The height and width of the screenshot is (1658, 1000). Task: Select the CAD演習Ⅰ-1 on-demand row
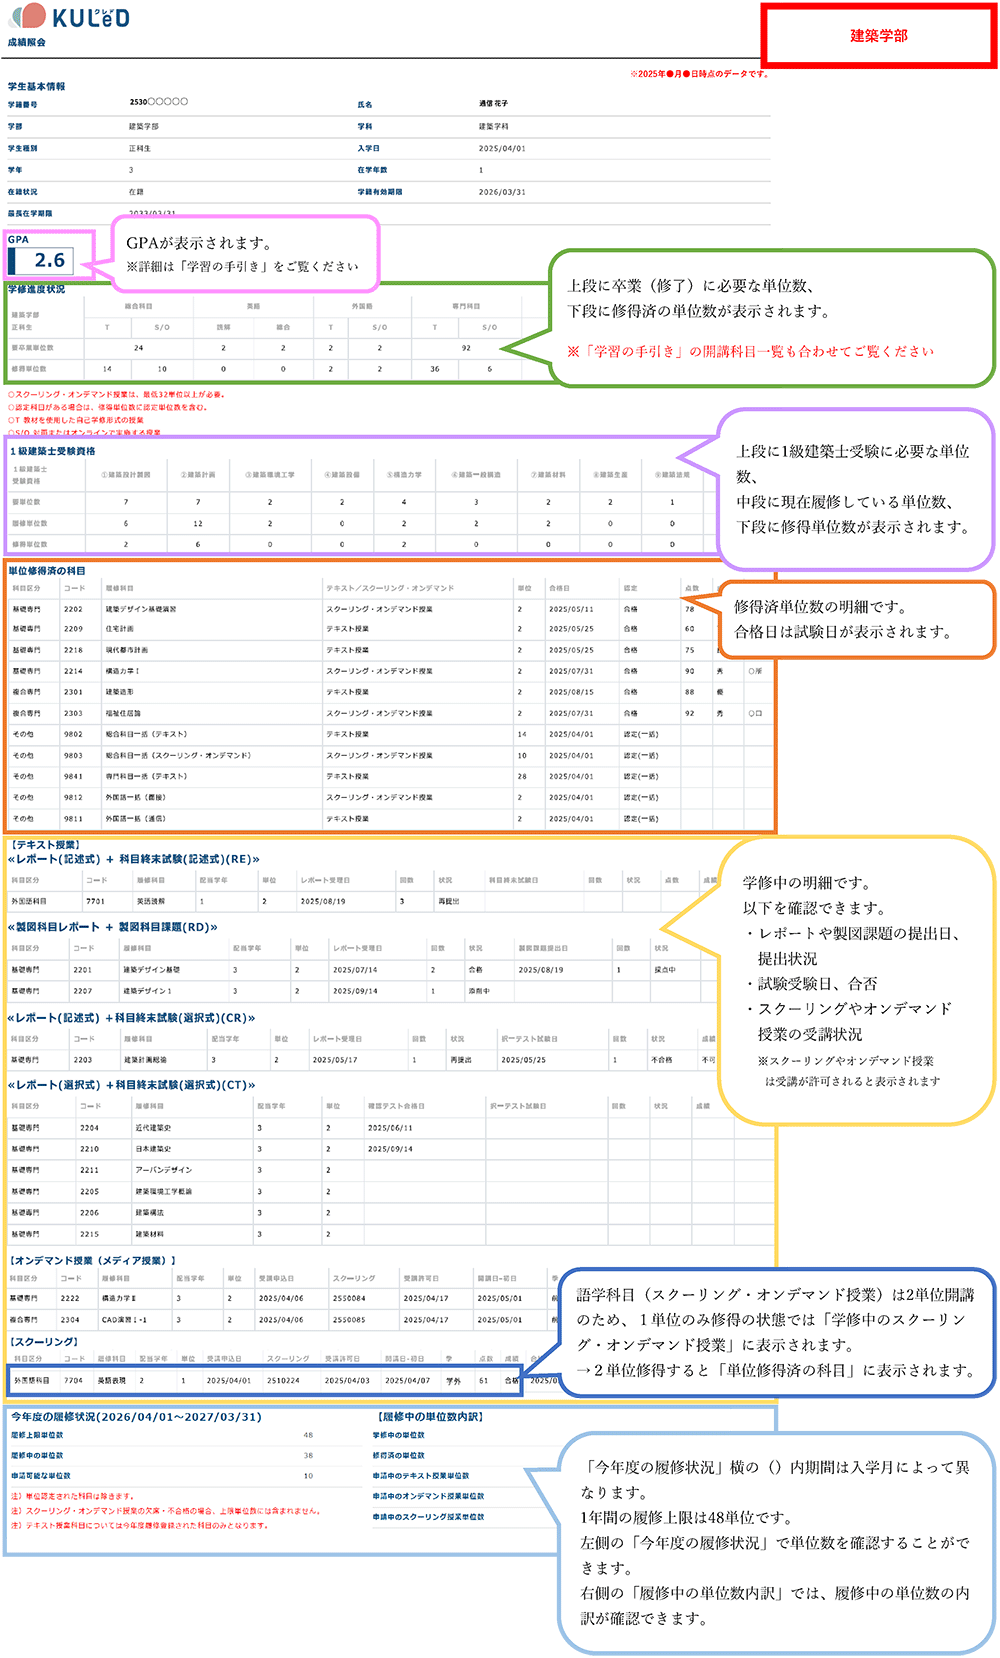283,1319
